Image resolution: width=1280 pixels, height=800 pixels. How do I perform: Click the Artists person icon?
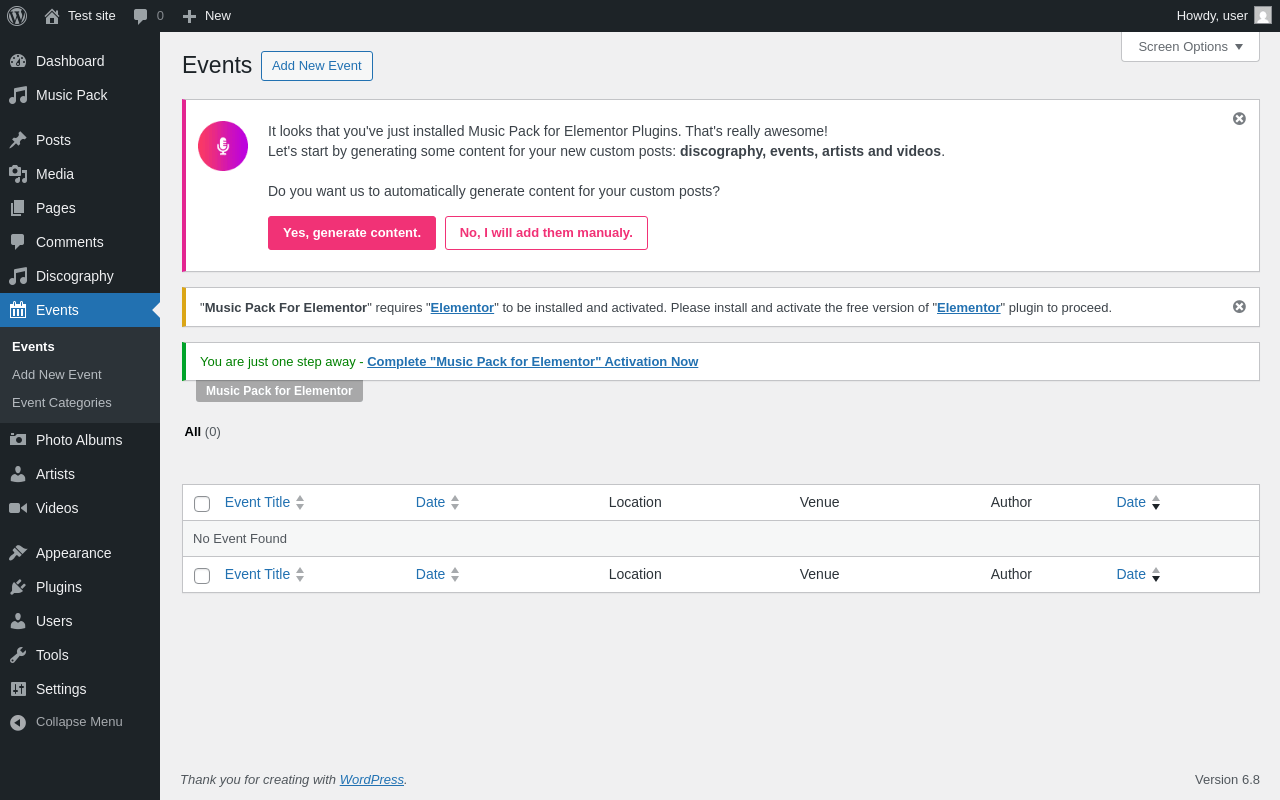[18, 474]
